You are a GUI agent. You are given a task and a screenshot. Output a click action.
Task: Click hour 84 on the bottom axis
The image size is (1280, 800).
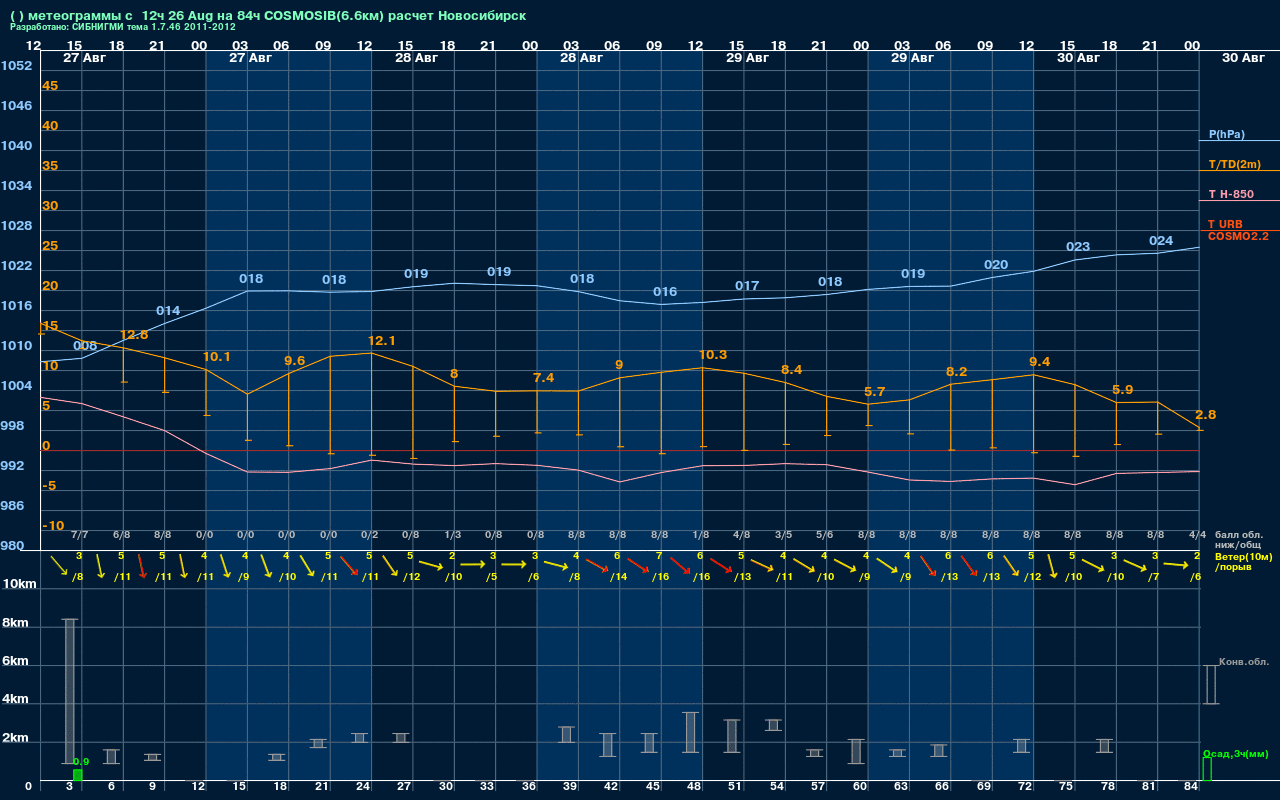coord(1190,787)
